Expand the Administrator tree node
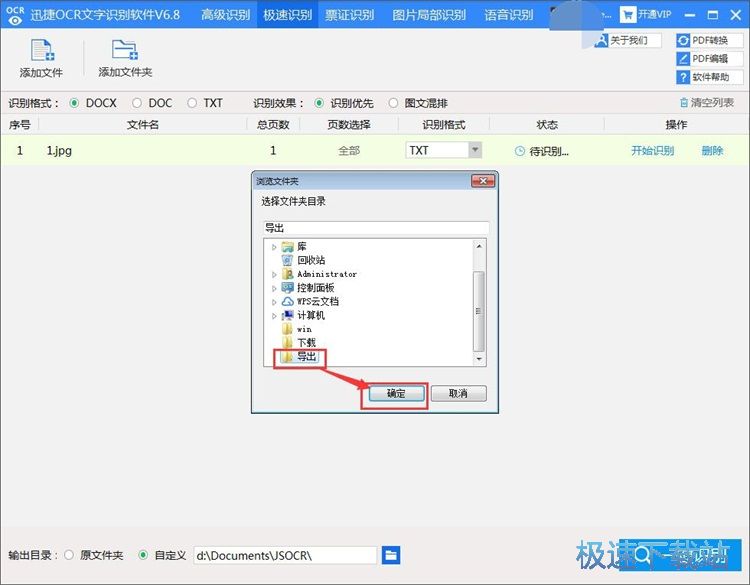Viewport: 750px width, 585px height. 274,275
